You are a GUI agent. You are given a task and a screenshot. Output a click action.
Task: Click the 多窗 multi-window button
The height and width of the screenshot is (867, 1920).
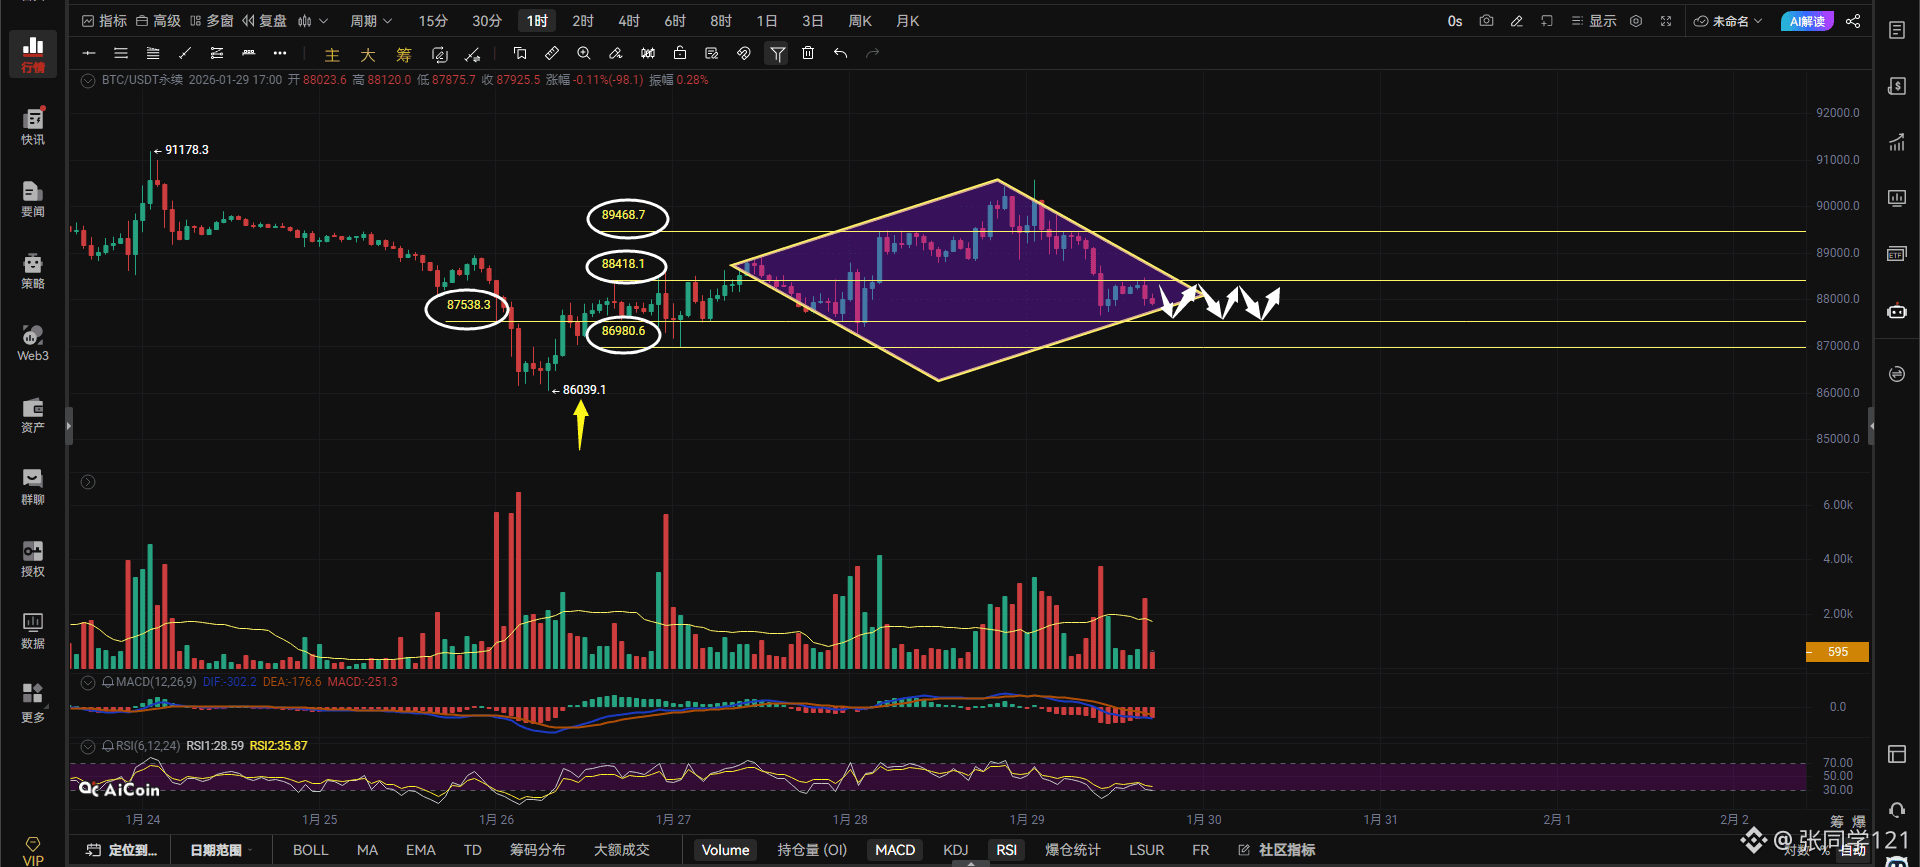(x=211, y=21)
